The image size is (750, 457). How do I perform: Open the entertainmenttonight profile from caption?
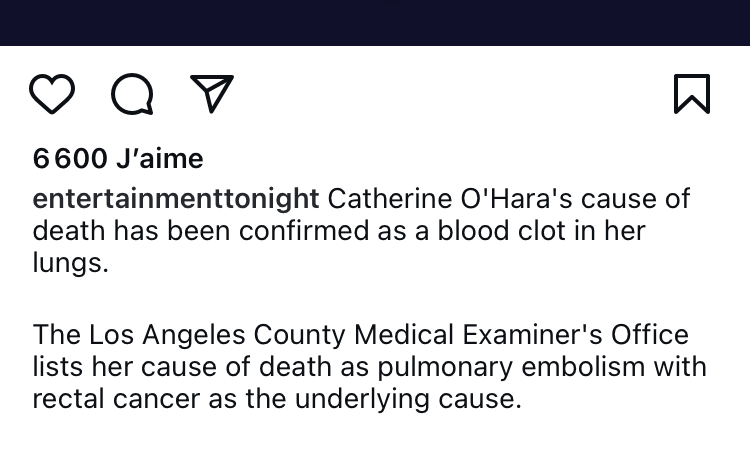pyautogui.click(x=176, y=198)
